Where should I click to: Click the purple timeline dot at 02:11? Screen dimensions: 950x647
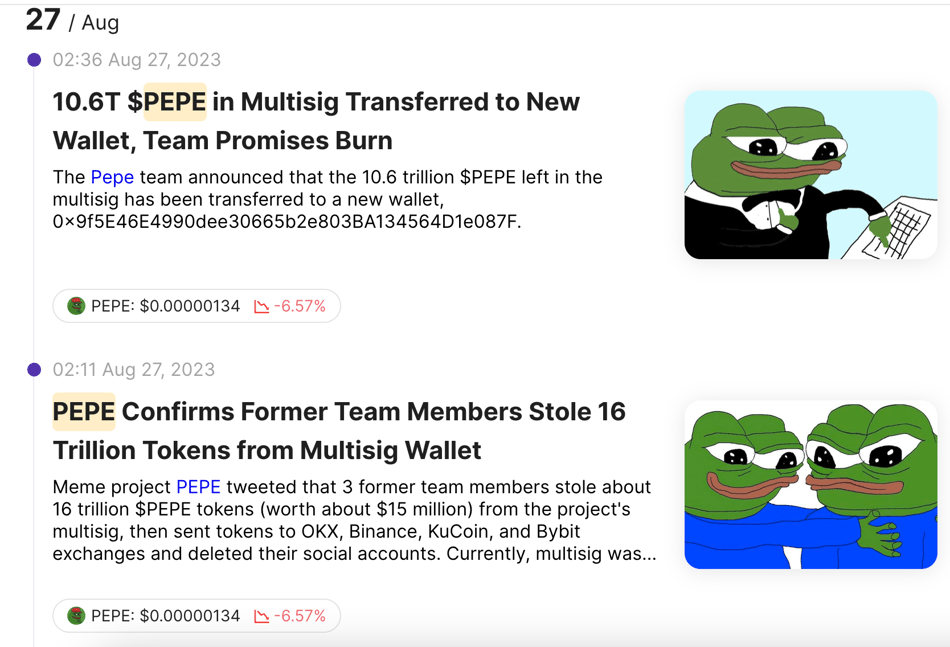34,370
